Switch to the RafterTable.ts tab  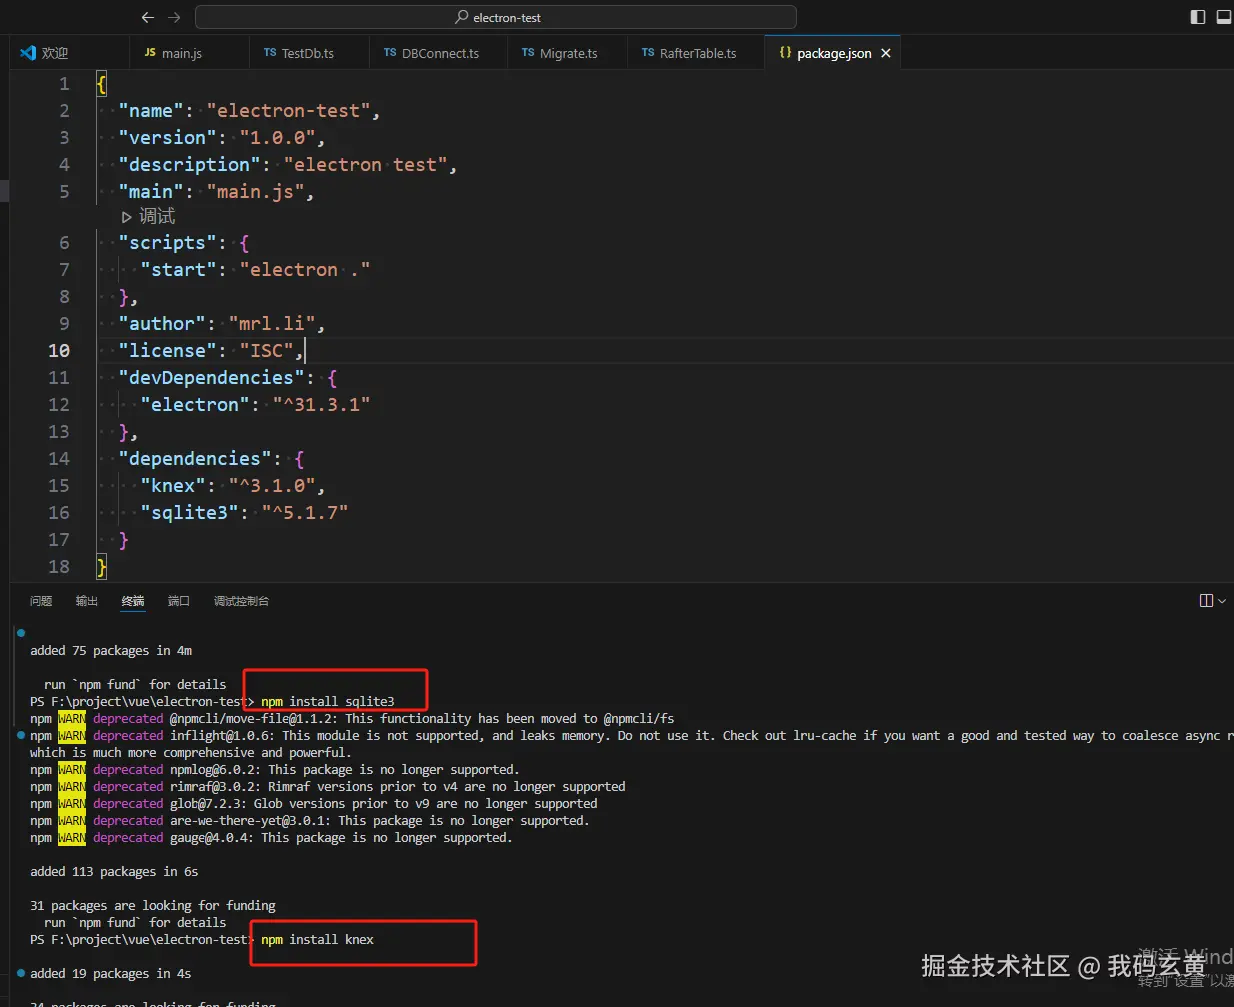click(695, 53)
